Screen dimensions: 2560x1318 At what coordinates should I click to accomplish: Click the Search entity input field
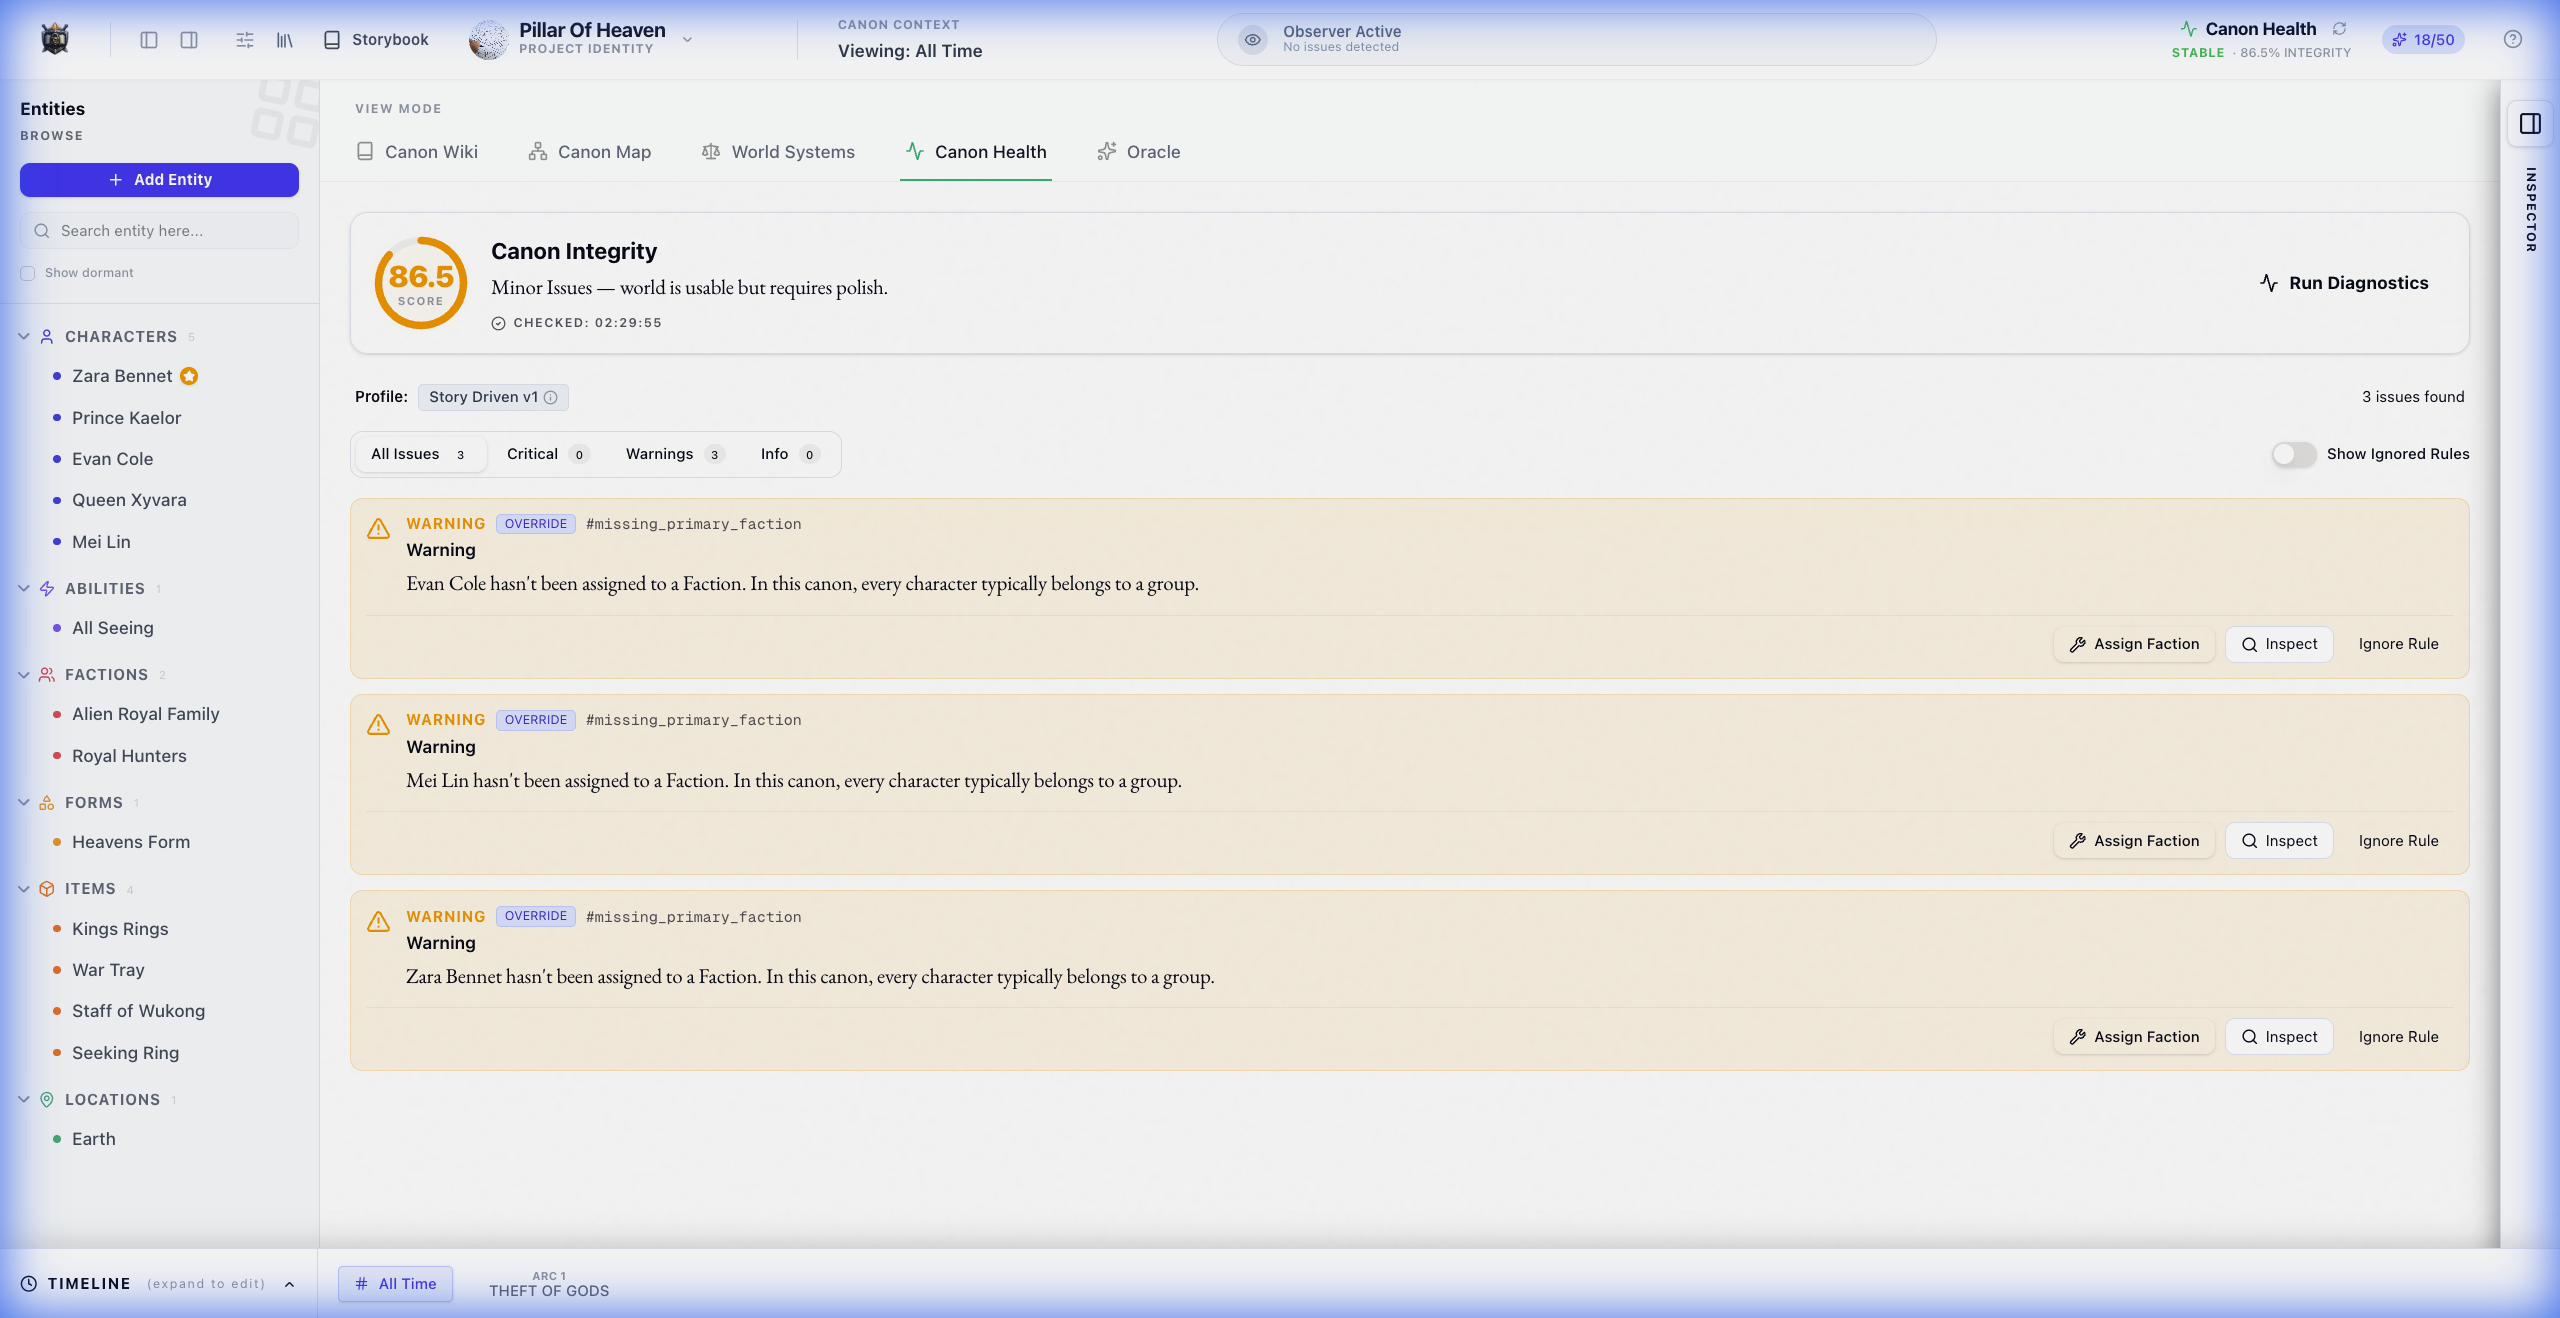click(160, 231)
